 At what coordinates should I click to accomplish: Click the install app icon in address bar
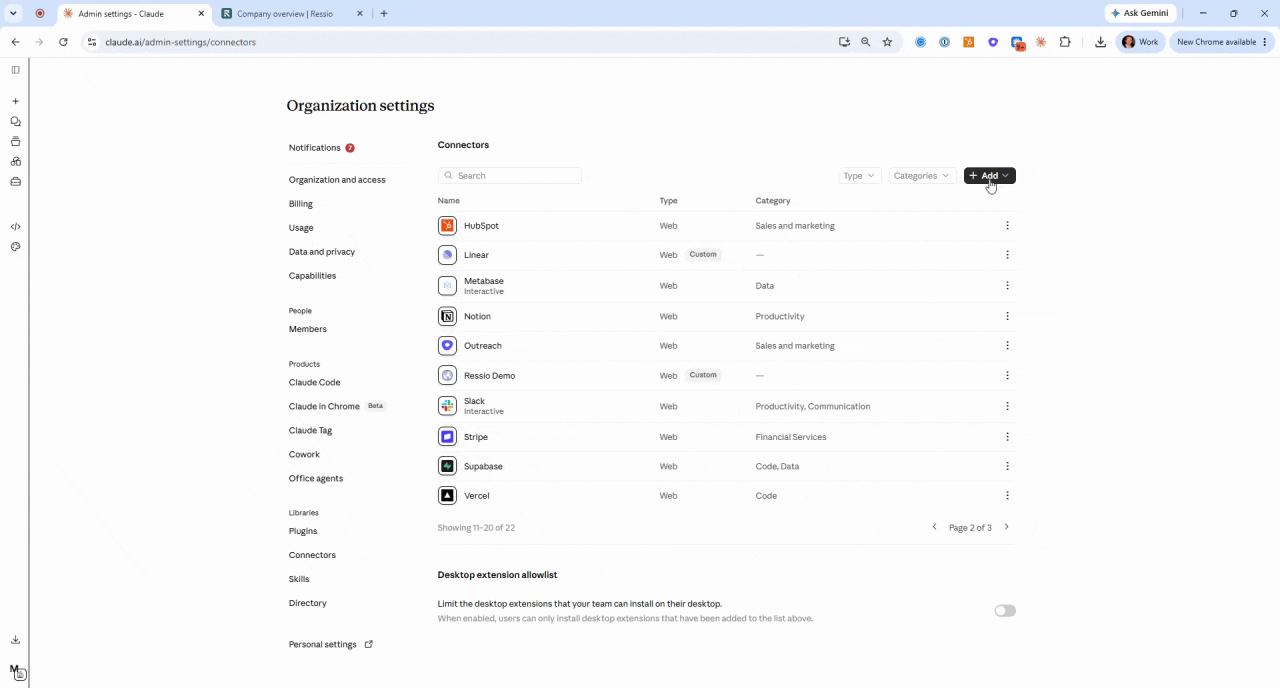[x=844, y=42]
